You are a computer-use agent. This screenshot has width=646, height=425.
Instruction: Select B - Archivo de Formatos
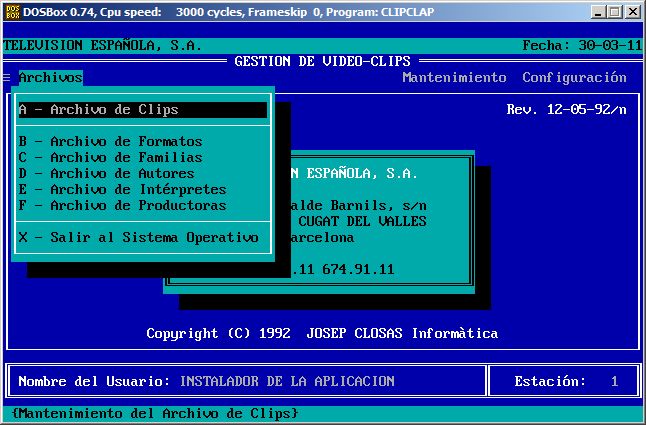point(110,142)
